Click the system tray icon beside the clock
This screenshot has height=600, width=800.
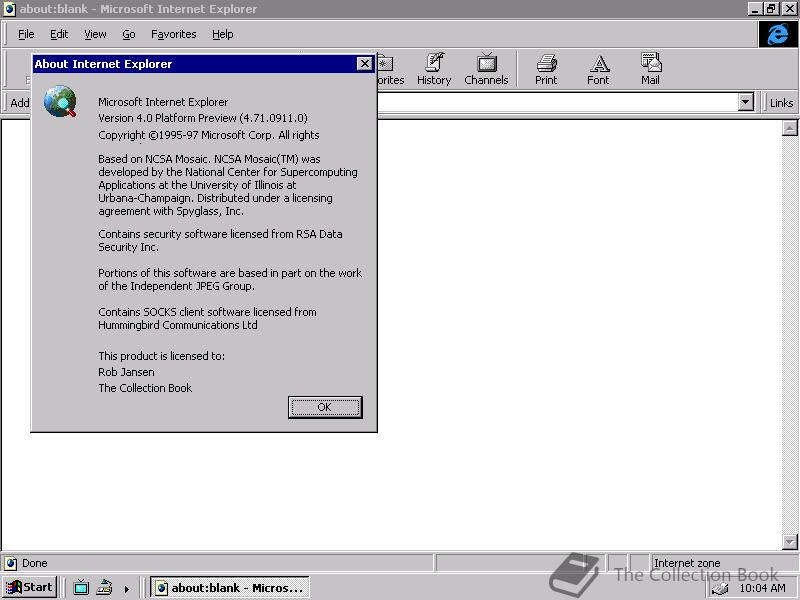719,589
